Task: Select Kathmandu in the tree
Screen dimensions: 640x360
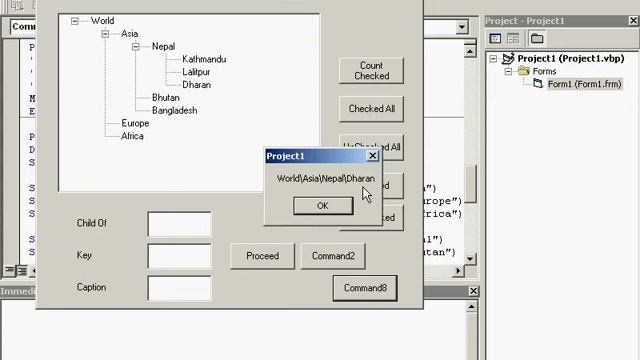Action: [204, 59]
